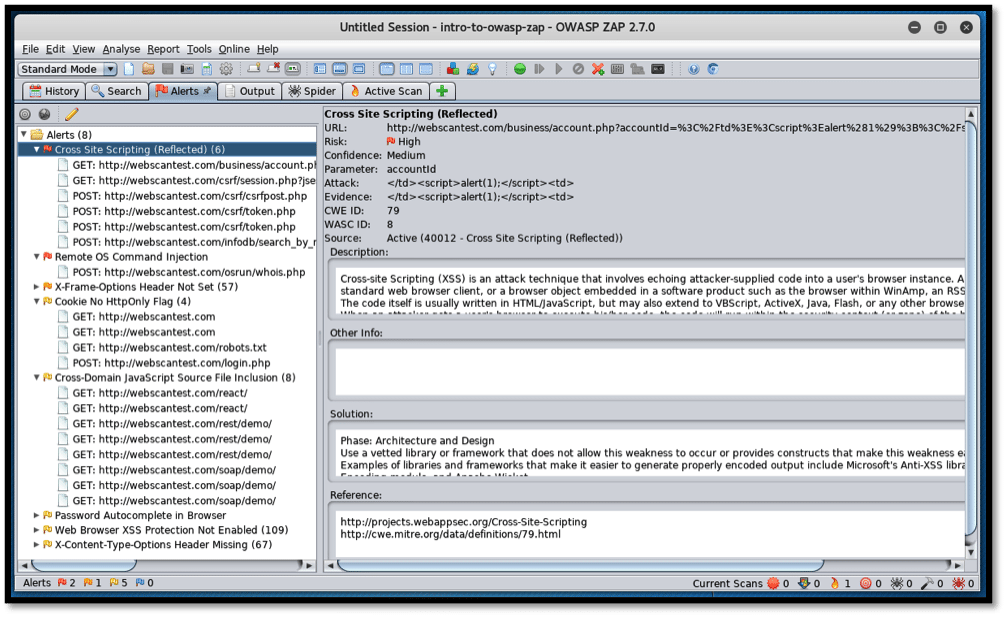1006x617 pixels.
Task: Click the light bulb icon in toolbar
Action: pos(492,69)
